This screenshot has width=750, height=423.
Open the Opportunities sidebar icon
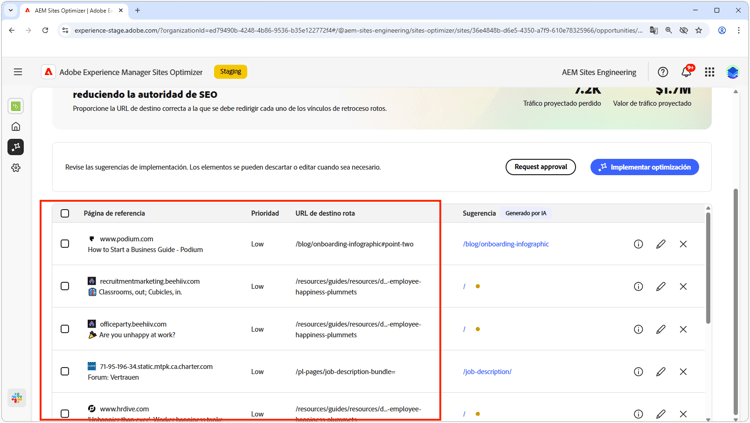tap(16, 147)
